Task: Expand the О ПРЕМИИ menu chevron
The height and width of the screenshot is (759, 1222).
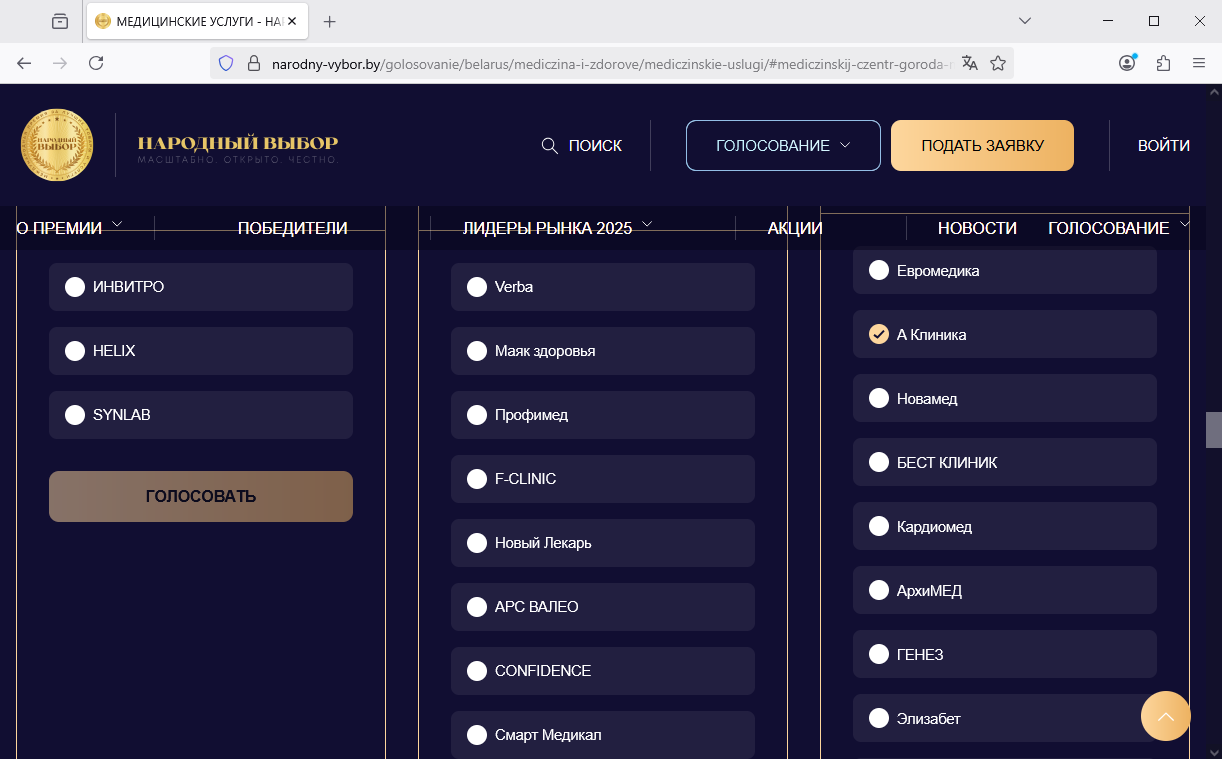Action: pyautogui.click(x=117, y=224)
